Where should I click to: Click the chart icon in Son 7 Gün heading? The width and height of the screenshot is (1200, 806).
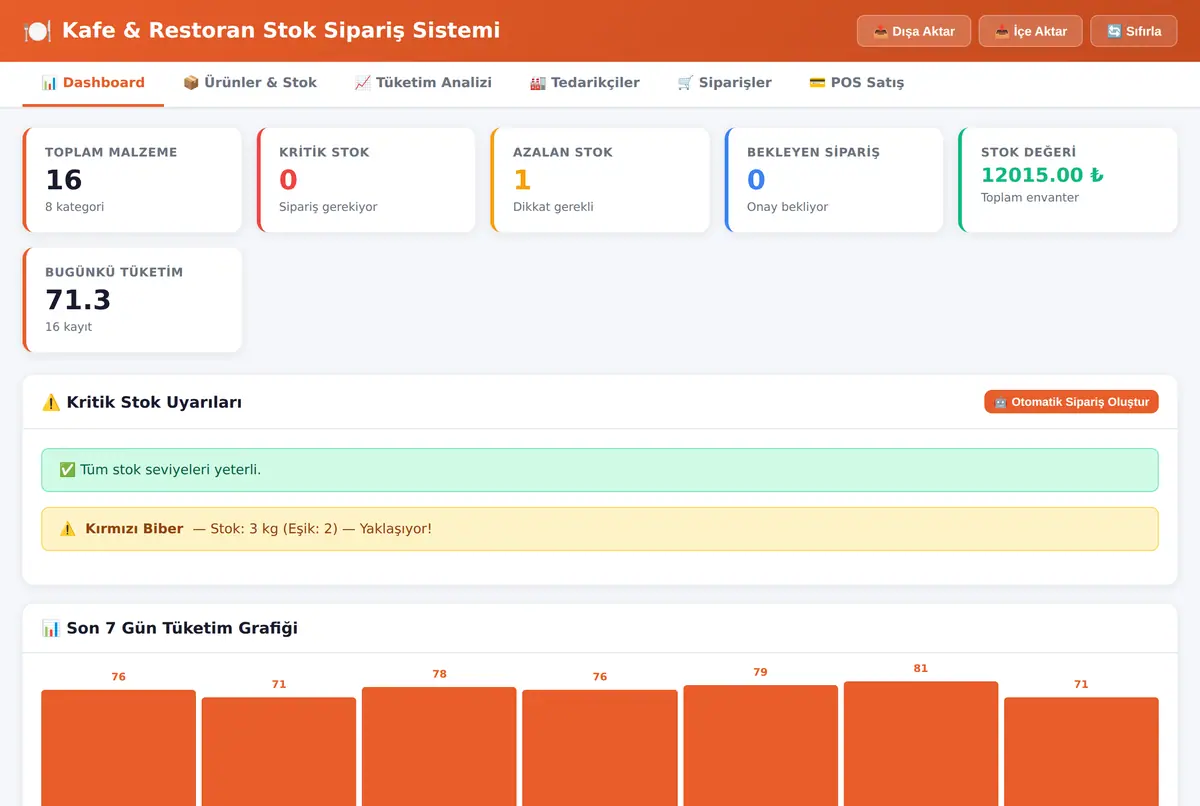point(51,628)
